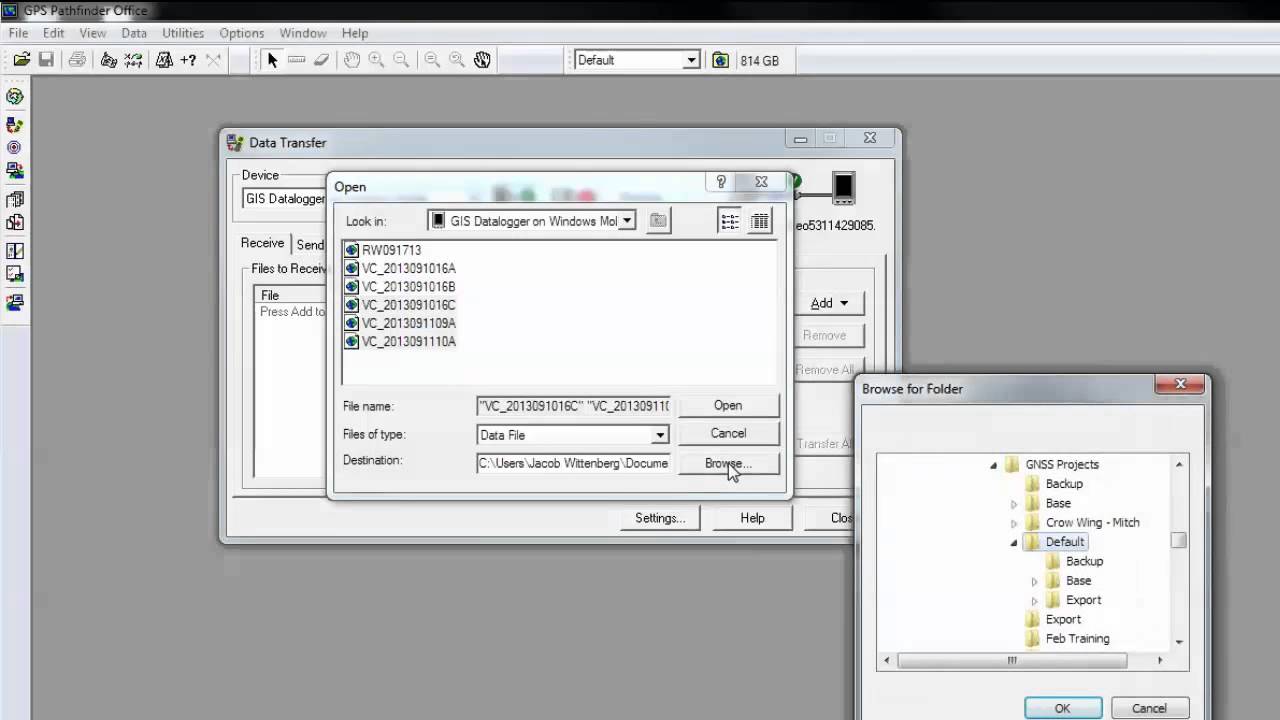Click OK in Browse for Folder
The width and height of the screenshot is (1280, 720).
tap(1062, 708)
